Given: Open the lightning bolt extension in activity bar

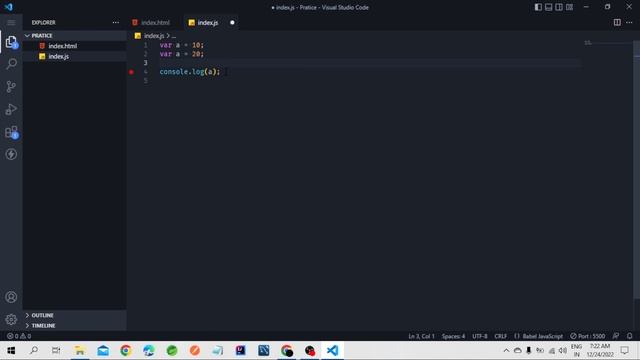Looking at the screenshot, I should click(x=11, y=154).
